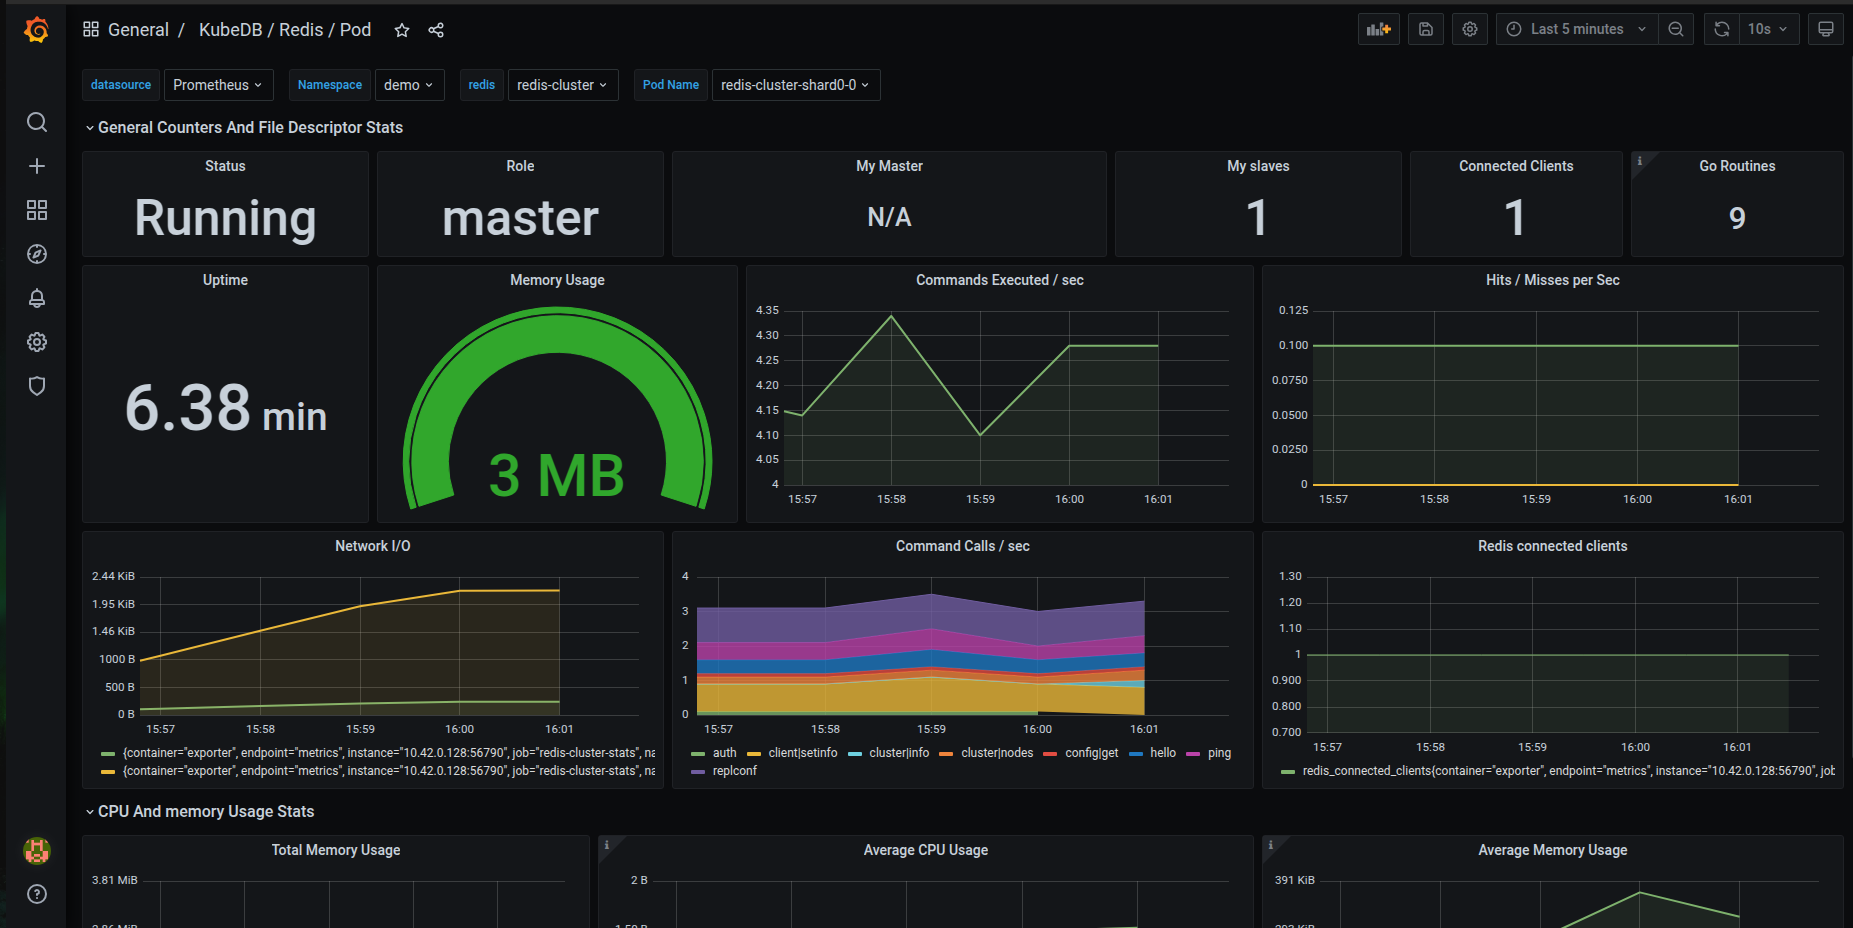This screenshot has height=928, width=1853.
Task: Open the redis-cluster dropdown
Action: tap(563, 85)
